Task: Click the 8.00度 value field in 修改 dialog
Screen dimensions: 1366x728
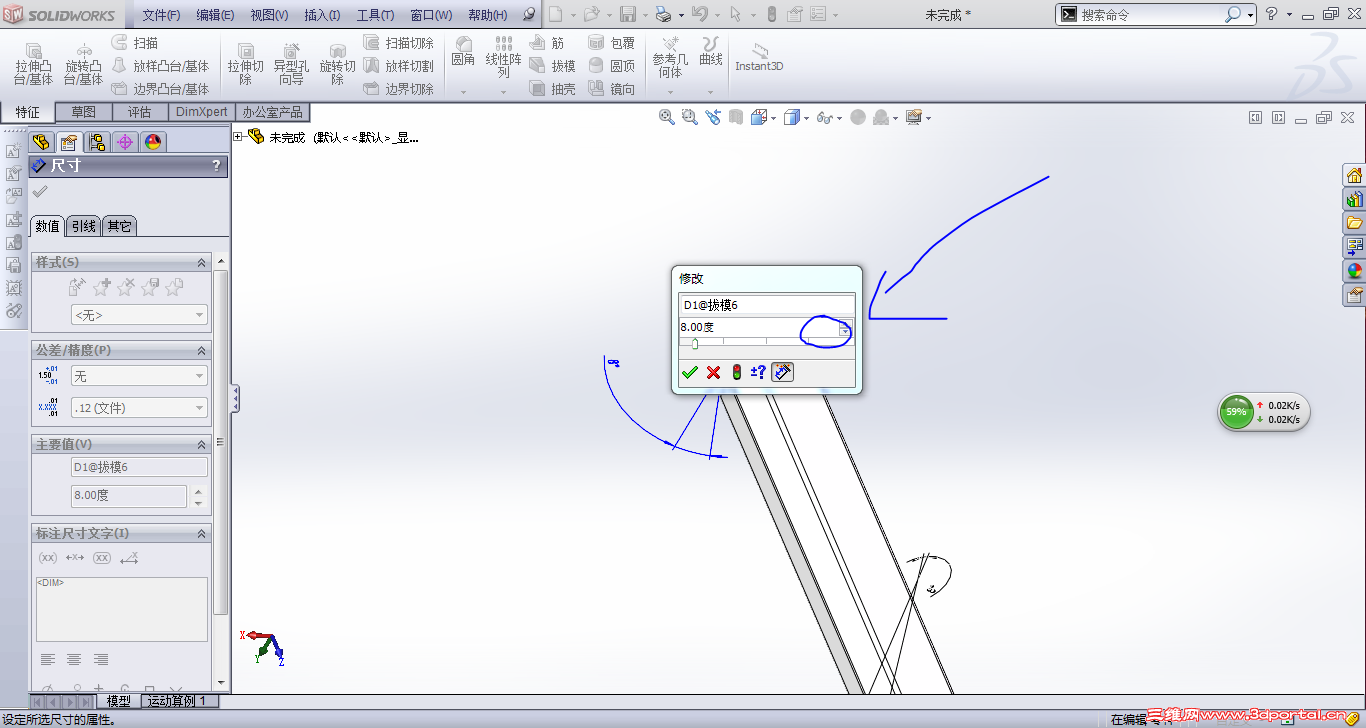Action: pyautogui.click(x=758, y=328)
